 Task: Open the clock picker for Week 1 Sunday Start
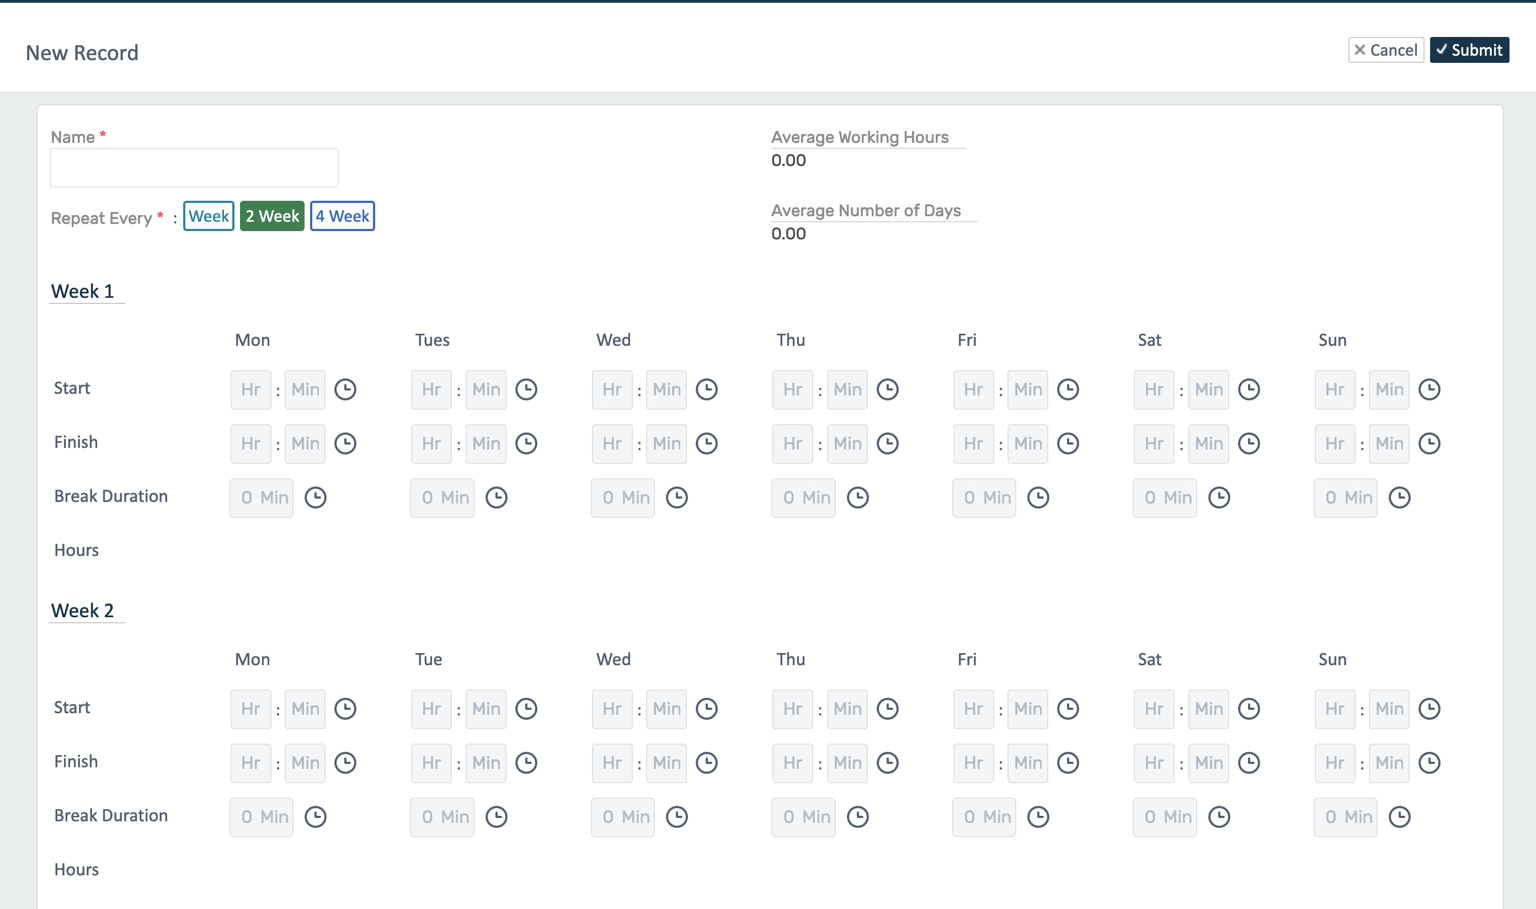click(x=1429, y=390)
